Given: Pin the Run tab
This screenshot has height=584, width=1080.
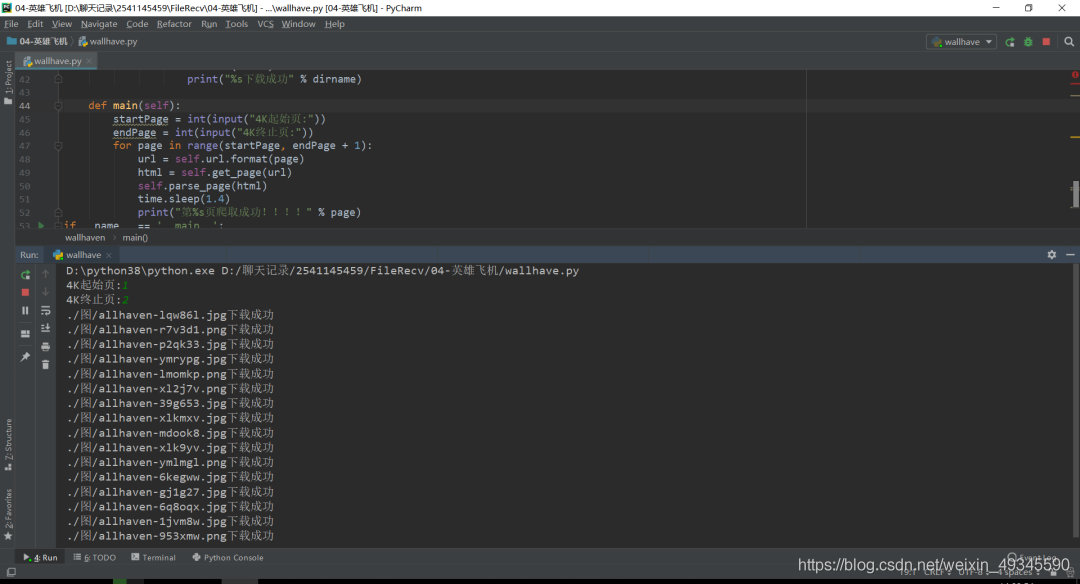Looking at the screenshot, I should click(25, 357).
